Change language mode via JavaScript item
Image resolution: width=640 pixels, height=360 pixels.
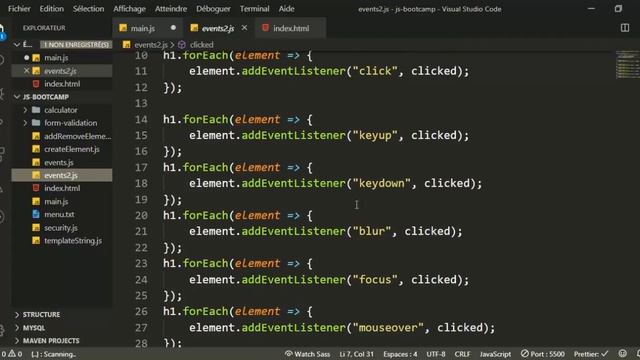pyautogui.click(x=495, y=354)
